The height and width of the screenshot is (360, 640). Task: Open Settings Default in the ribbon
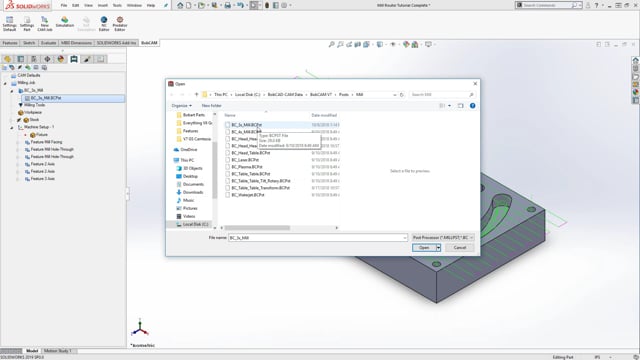(x=9, y=24)
